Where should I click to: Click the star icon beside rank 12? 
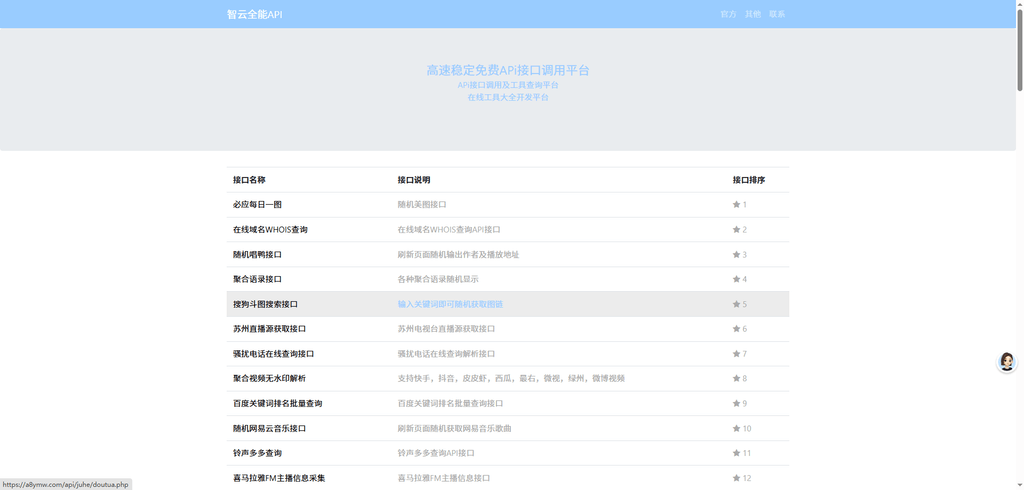point(737,478)
